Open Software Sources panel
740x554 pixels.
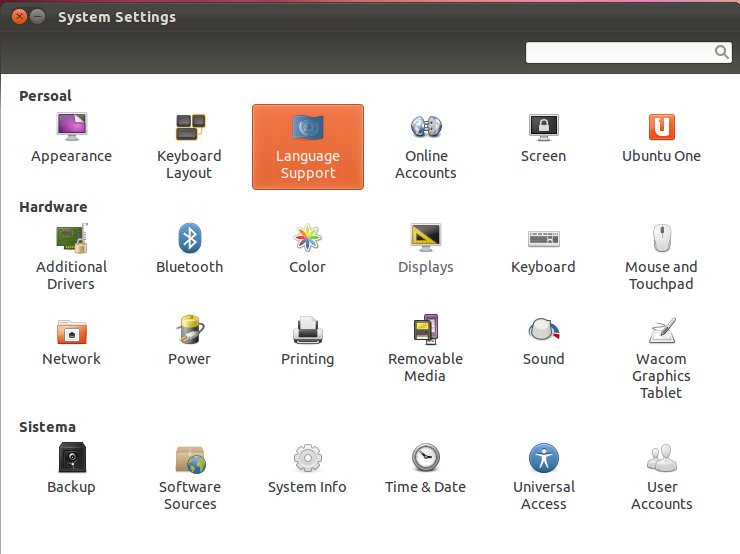click(190, 477)
